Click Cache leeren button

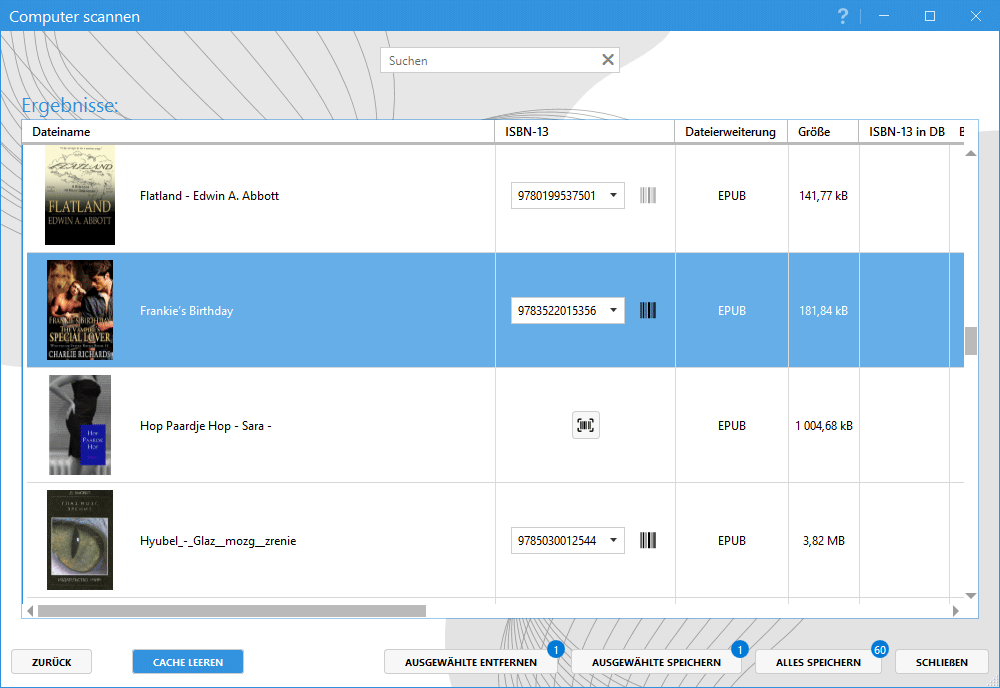tap(187, 662)
